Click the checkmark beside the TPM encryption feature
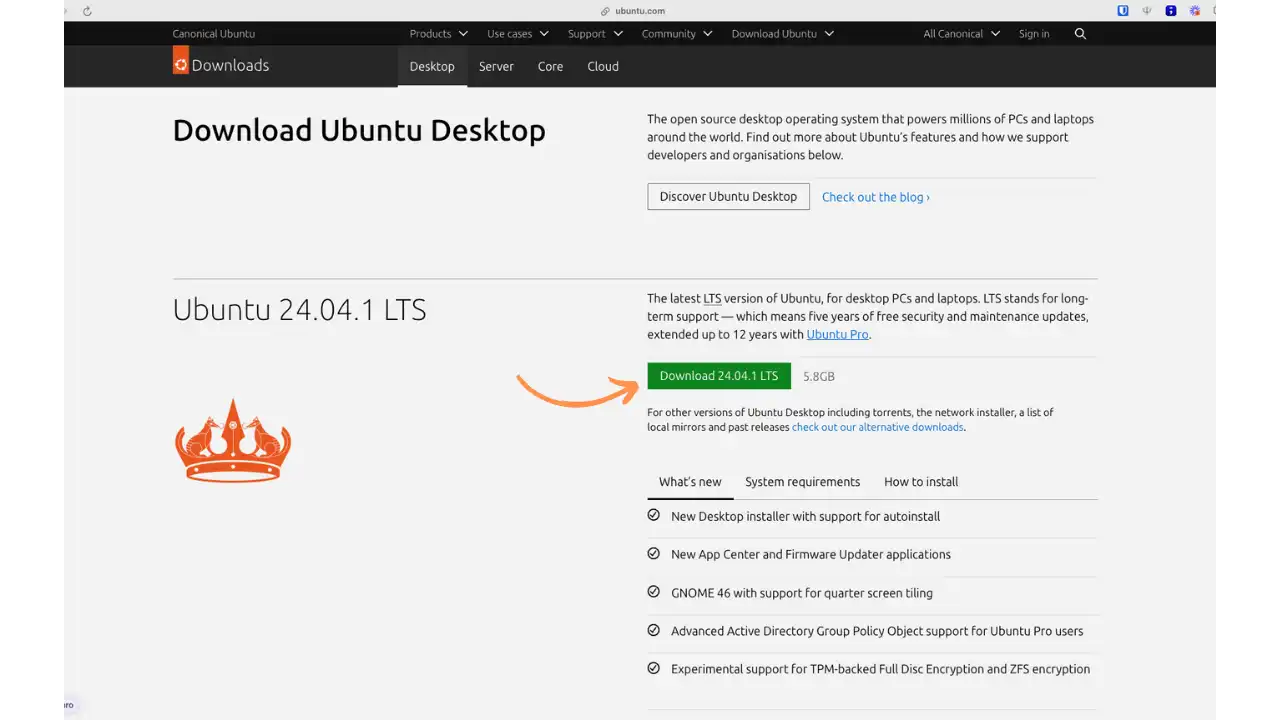The image size is (1280, 720). tap(654, 668)
